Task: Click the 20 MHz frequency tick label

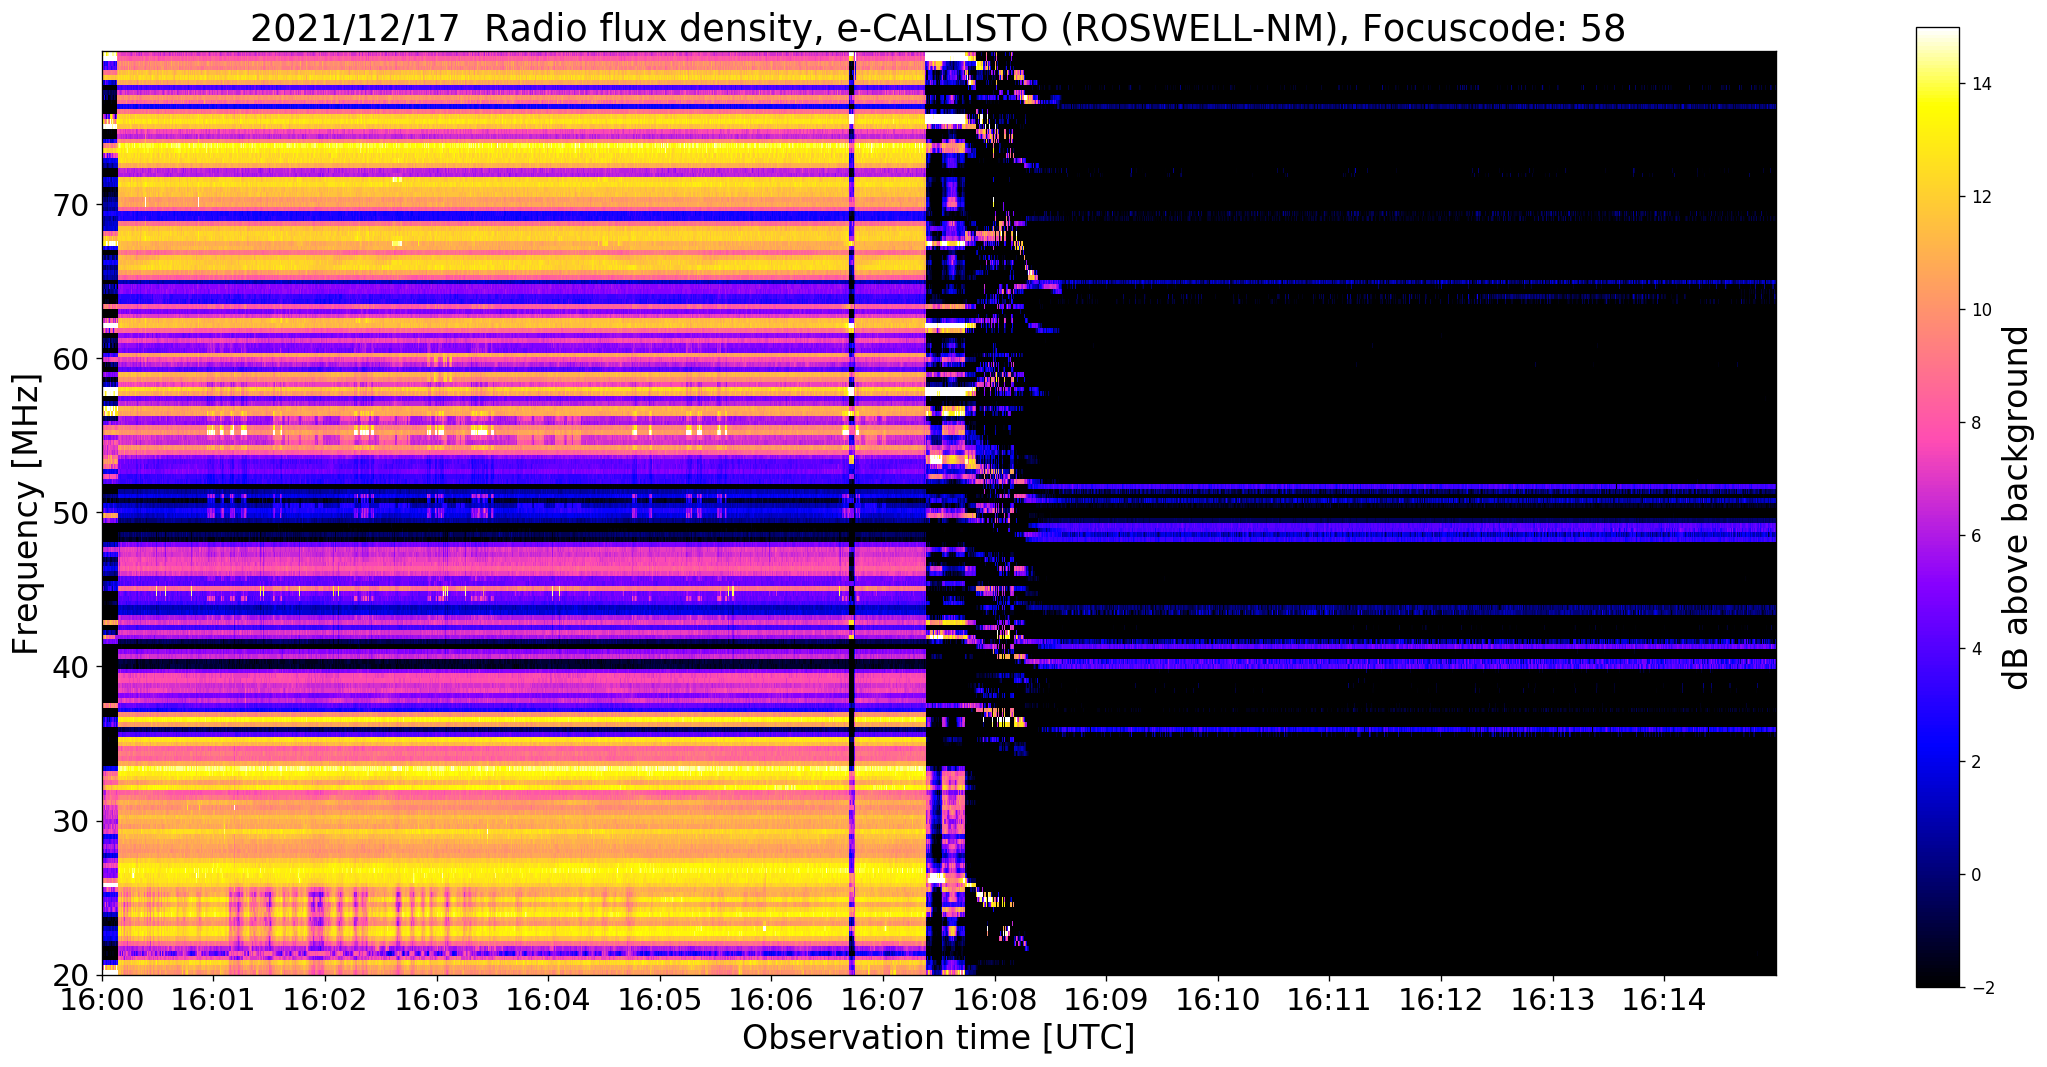Action: click(72, 975)
